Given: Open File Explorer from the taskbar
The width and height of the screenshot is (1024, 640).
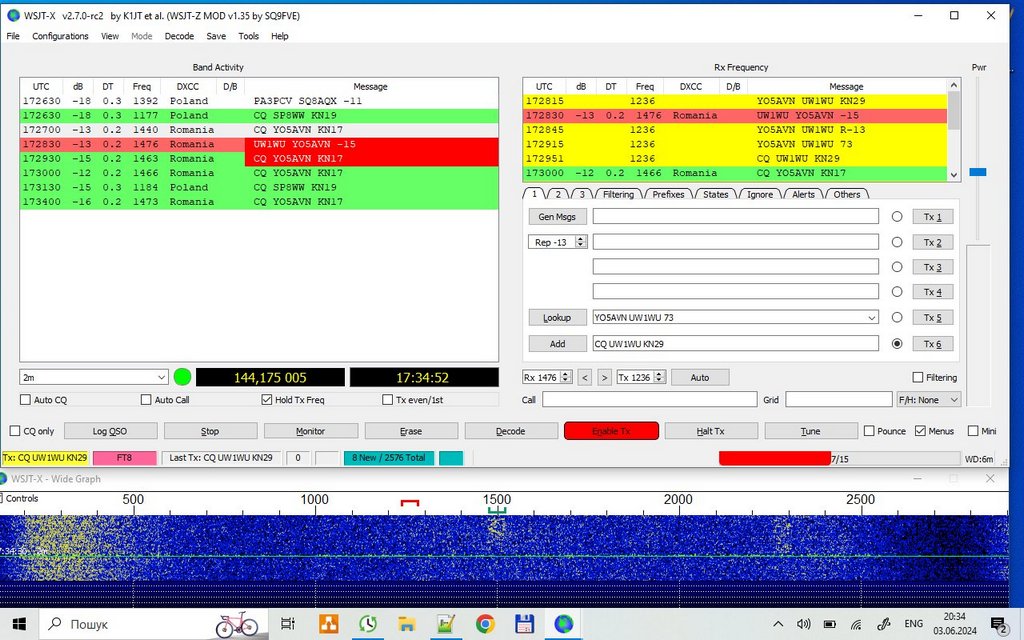Looking at the screenshot, I should (406, 624).
